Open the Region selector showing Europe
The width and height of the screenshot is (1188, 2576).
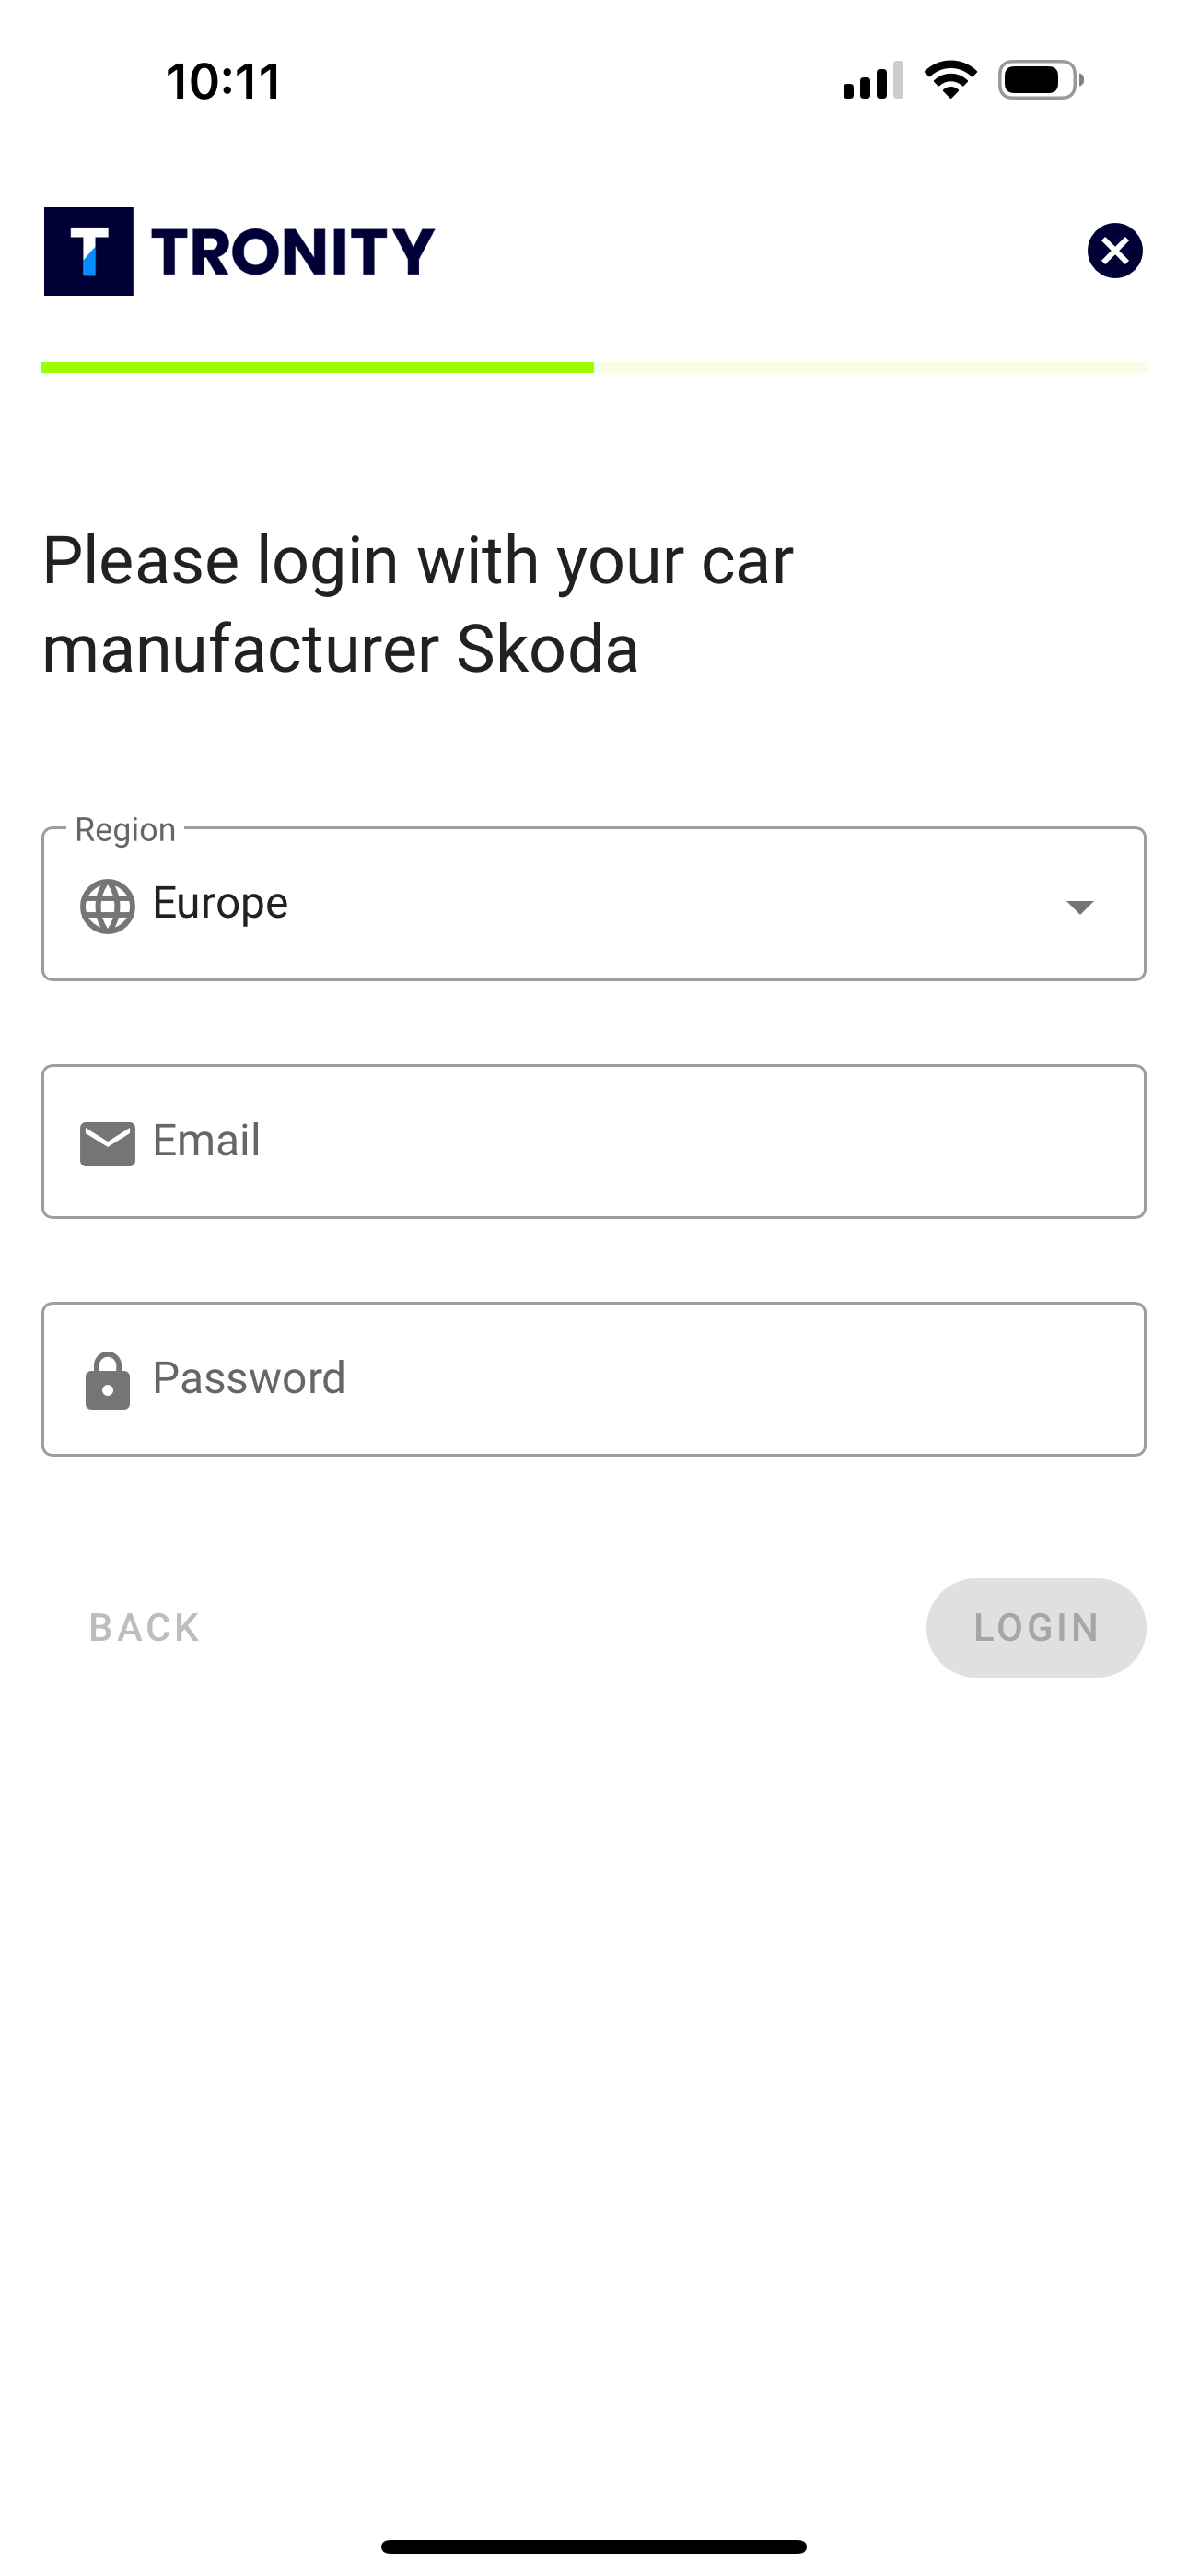pos(594,904)
